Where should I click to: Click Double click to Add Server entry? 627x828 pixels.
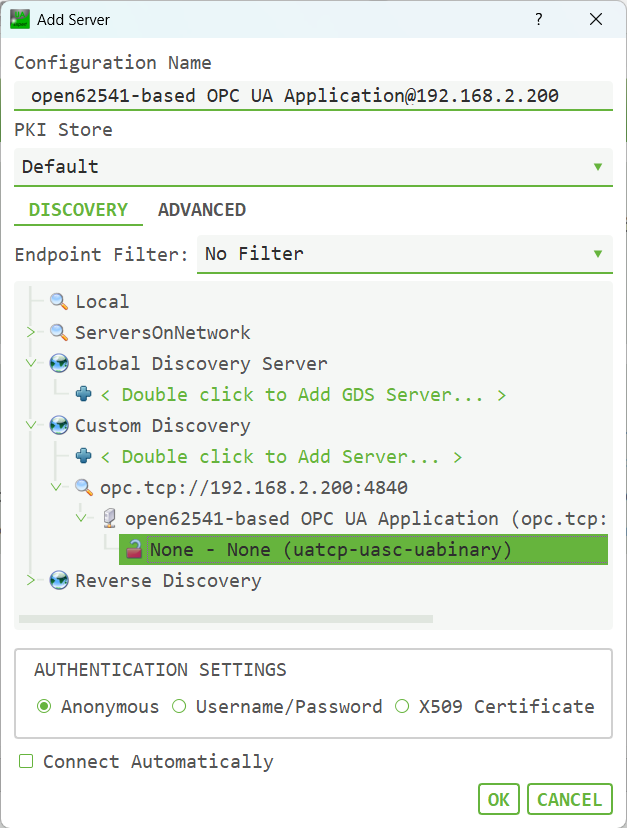tap(281, 456)
